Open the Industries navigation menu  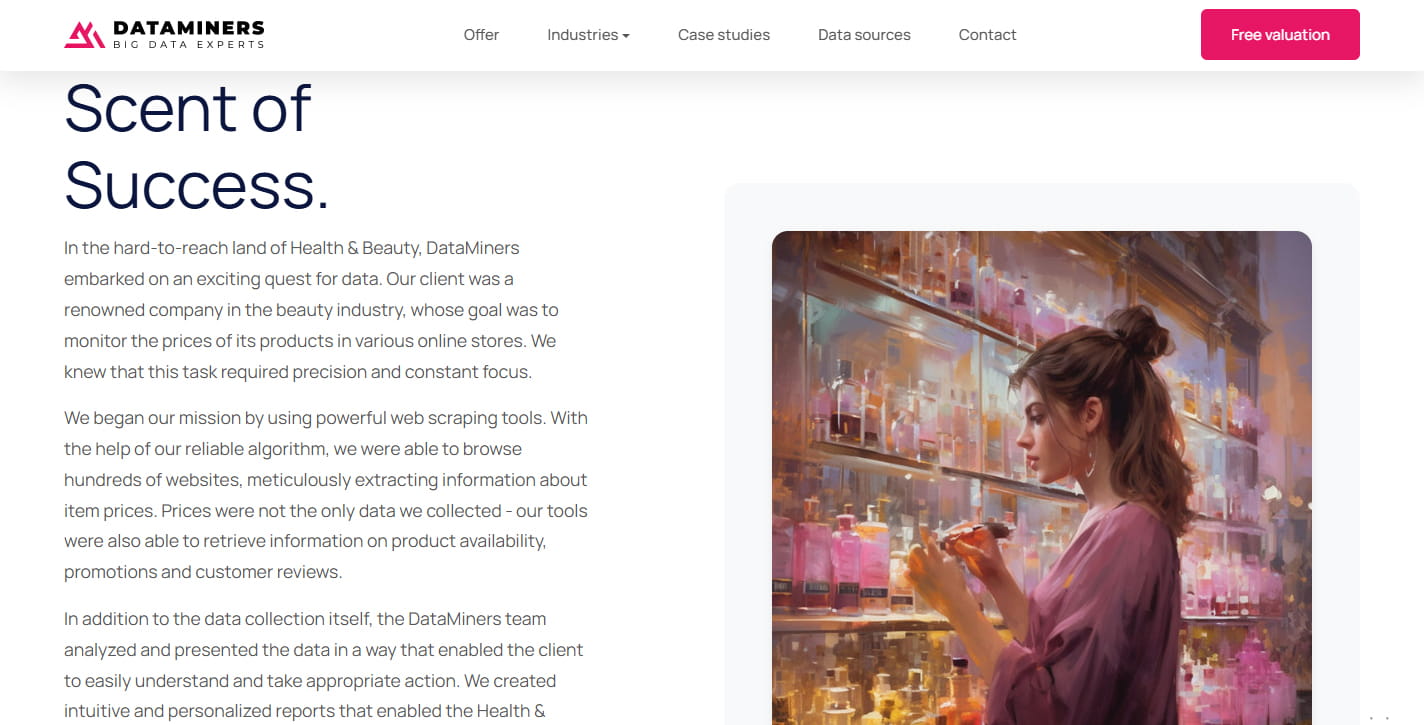point(582,35)
